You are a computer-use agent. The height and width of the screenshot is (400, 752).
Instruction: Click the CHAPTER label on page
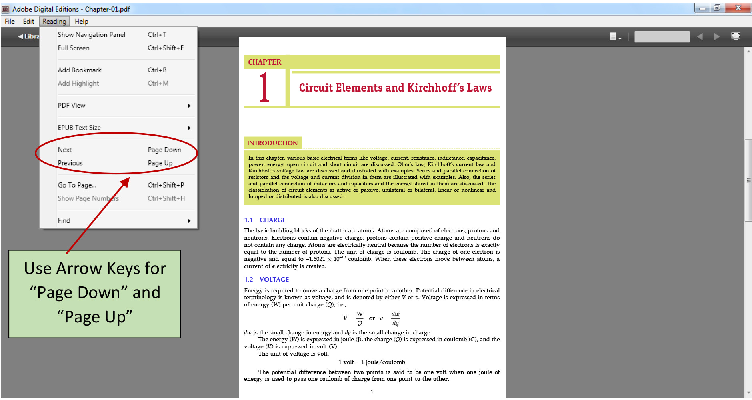click(265, 62)
